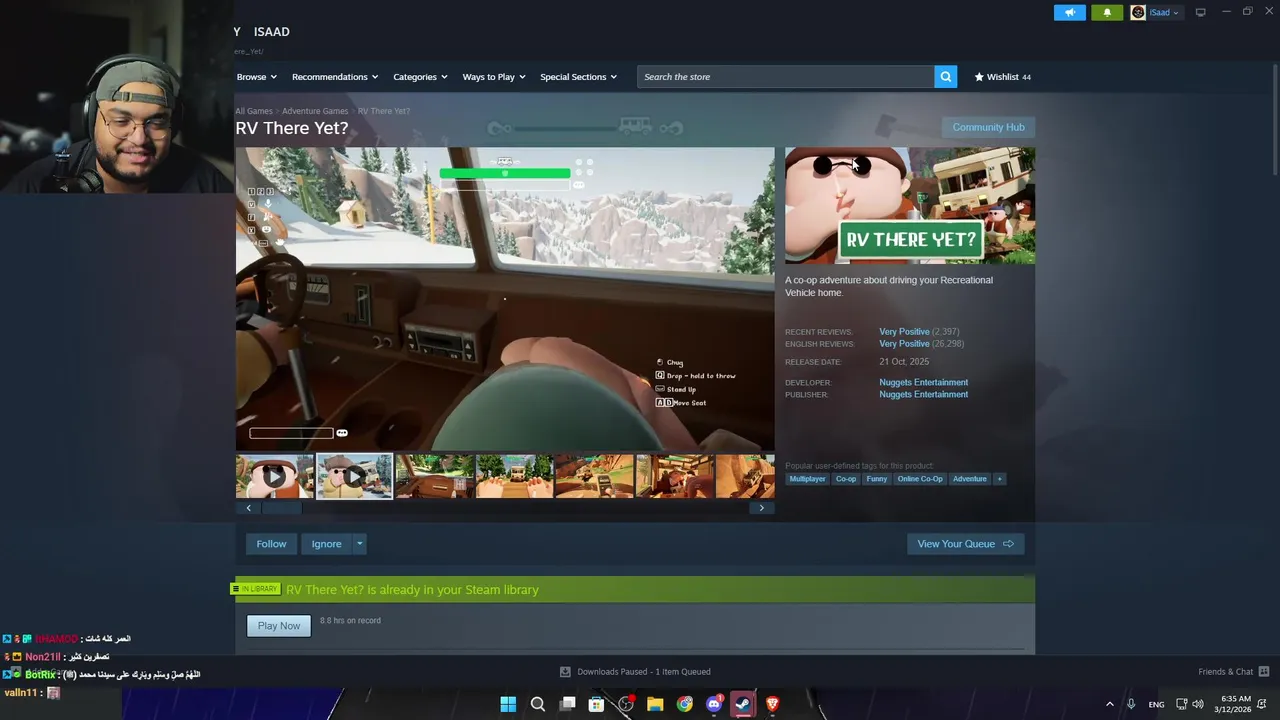This screenshot has width=1280, height=720.
Task: Select the Adventure tag
Action: pyautogui.click(x=969, y=479)
